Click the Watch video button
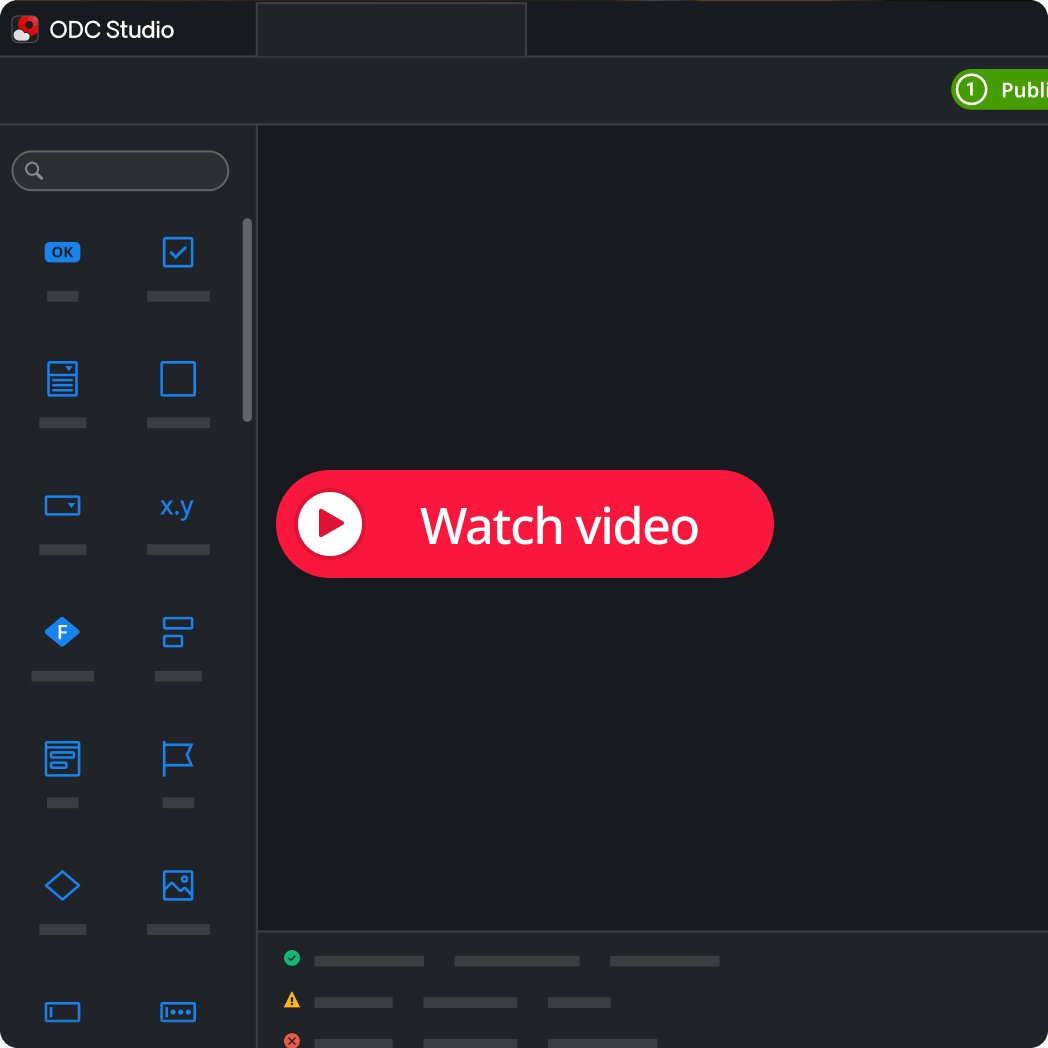Image resolution: width=1048 pixels, height=1048 pixels. point(525,524)
